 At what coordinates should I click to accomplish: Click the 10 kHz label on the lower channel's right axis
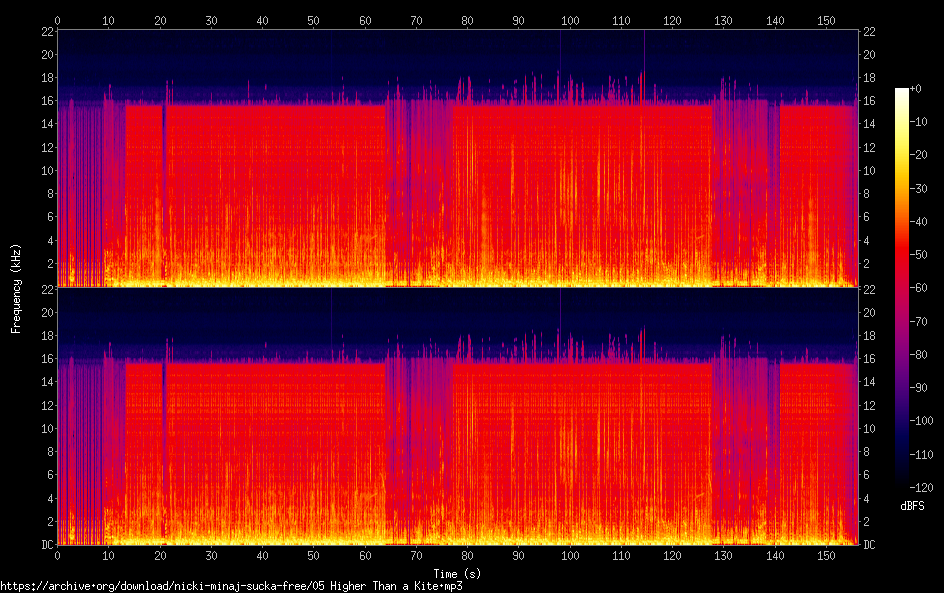[870, 428]
